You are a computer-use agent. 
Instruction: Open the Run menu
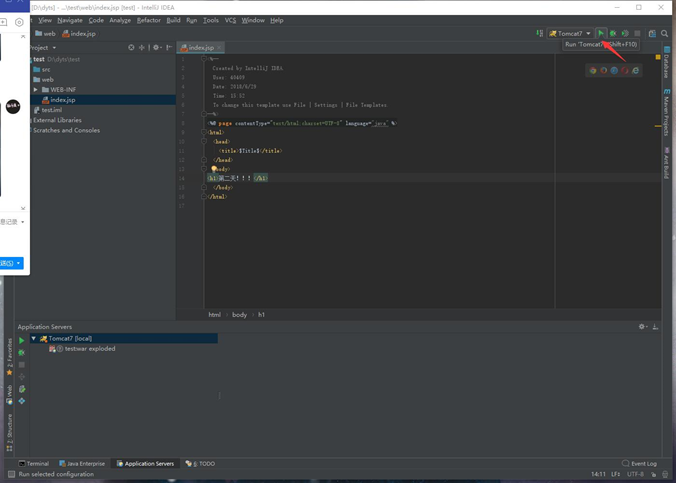click(192, 20)
